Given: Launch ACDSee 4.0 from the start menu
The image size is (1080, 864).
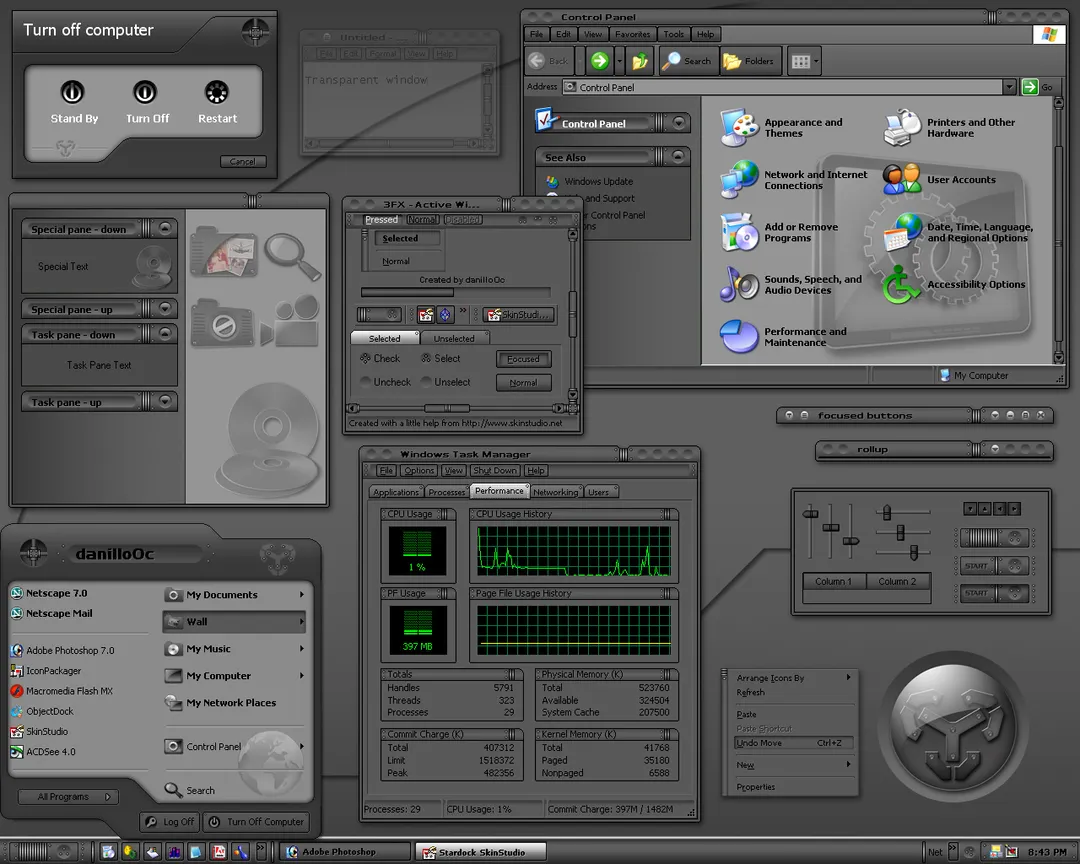Looking at the screenshot, I should click(x=43, y=752).
